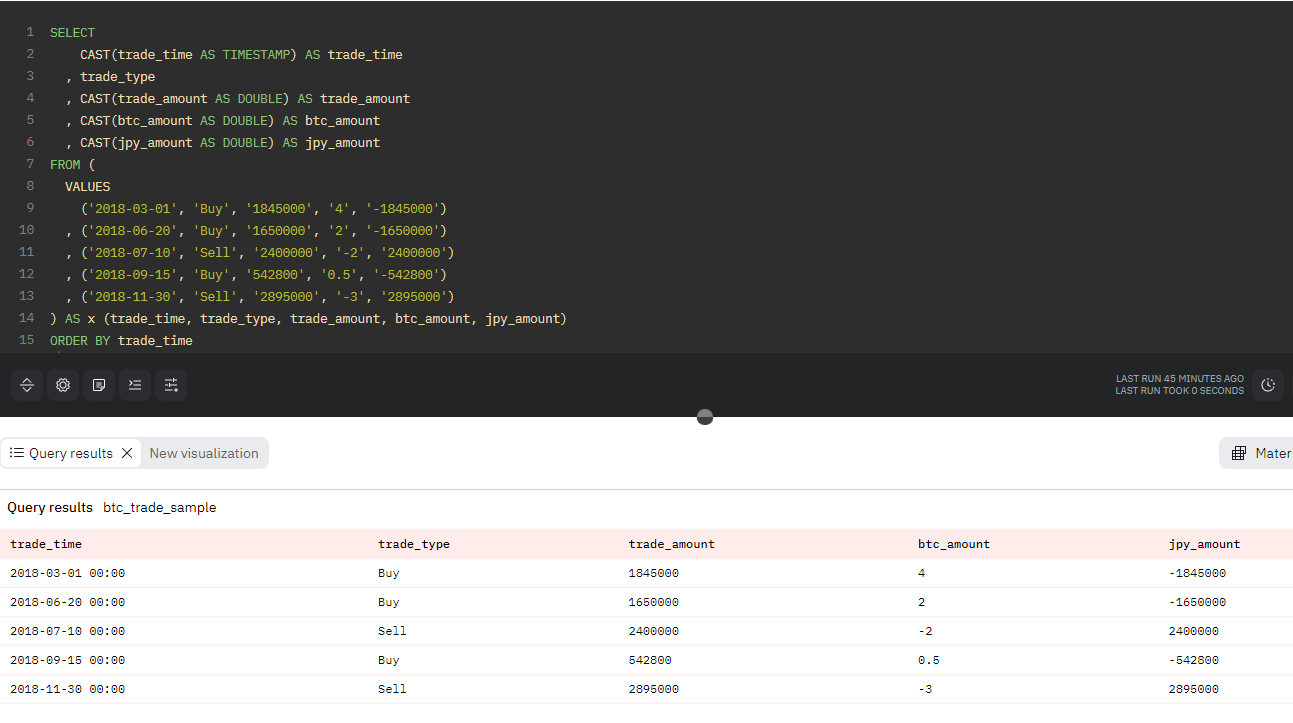This screenshot has height=723, width=1293.
Task: Place cursor on VALUES keyword in line 8
Action: [88, 187]
